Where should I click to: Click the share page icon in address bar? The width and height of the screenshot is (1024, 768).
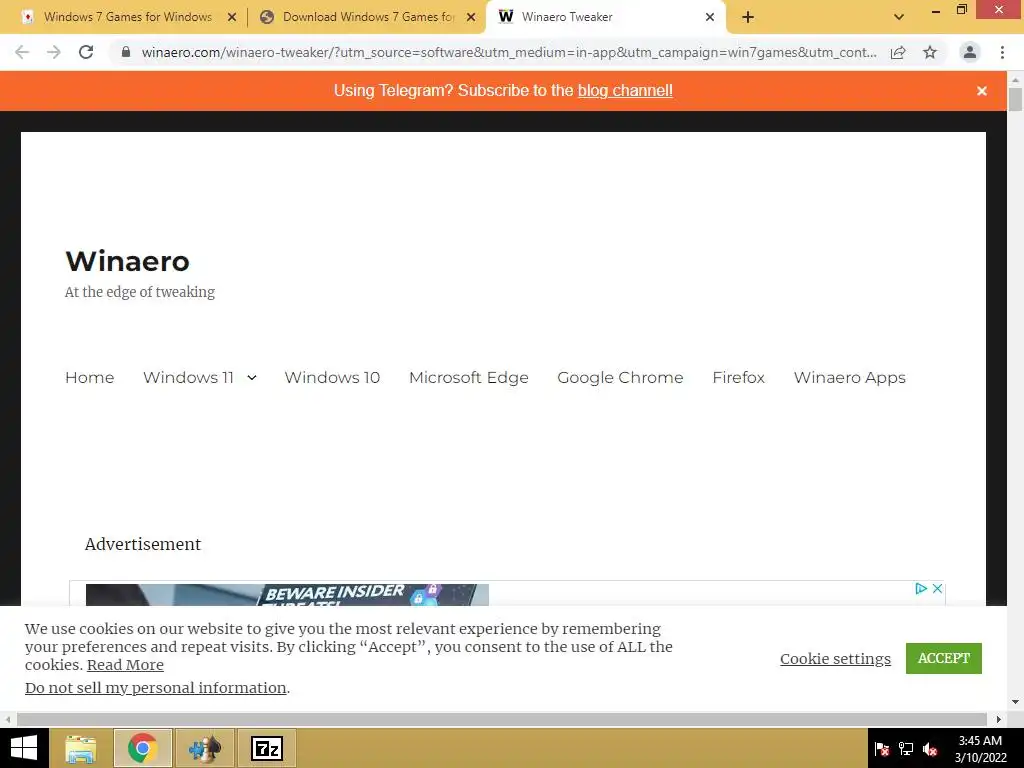[898, 52]
